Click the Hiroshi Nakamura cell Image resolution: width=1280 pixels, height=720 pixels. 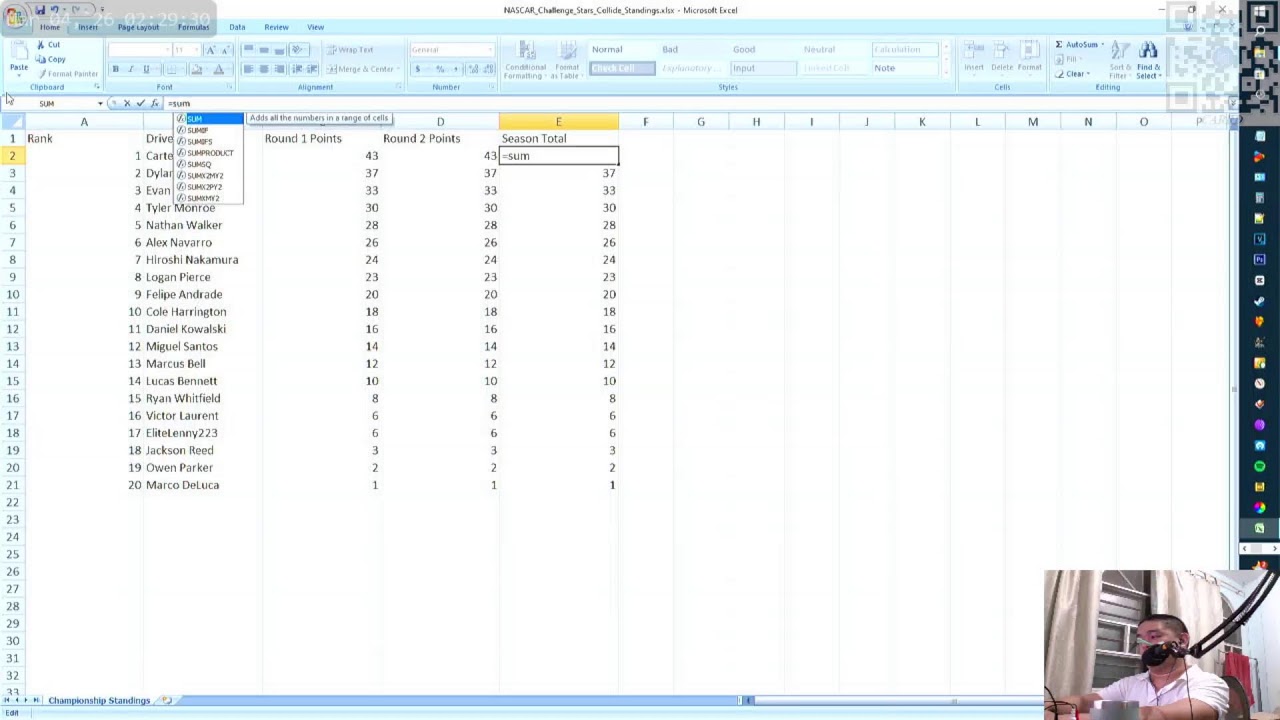[203, 260]
